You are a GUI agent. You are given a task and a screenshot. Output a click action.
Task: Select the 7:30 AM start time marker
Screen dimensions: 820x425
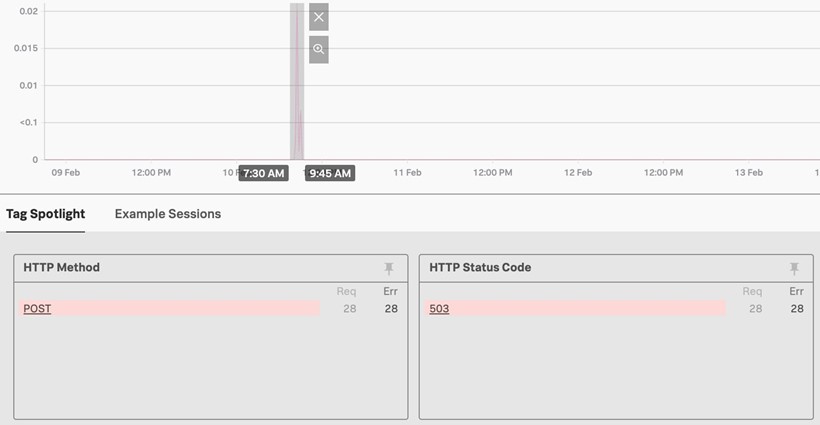[x=264, y=173]
